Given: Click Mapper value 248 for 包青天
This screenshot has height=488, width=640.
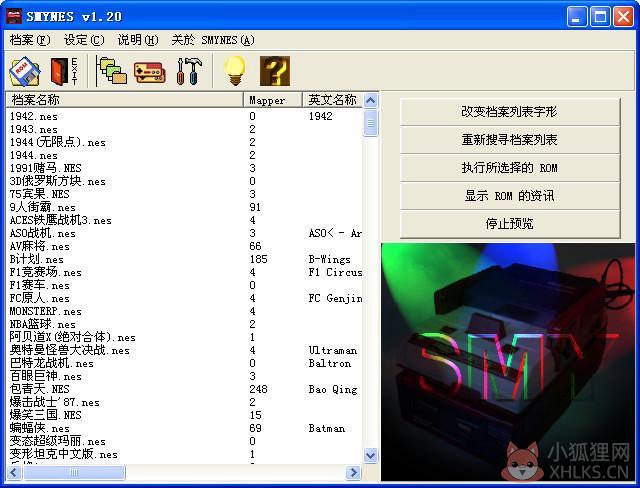Looking at the screenshot, I should [258, 389].
